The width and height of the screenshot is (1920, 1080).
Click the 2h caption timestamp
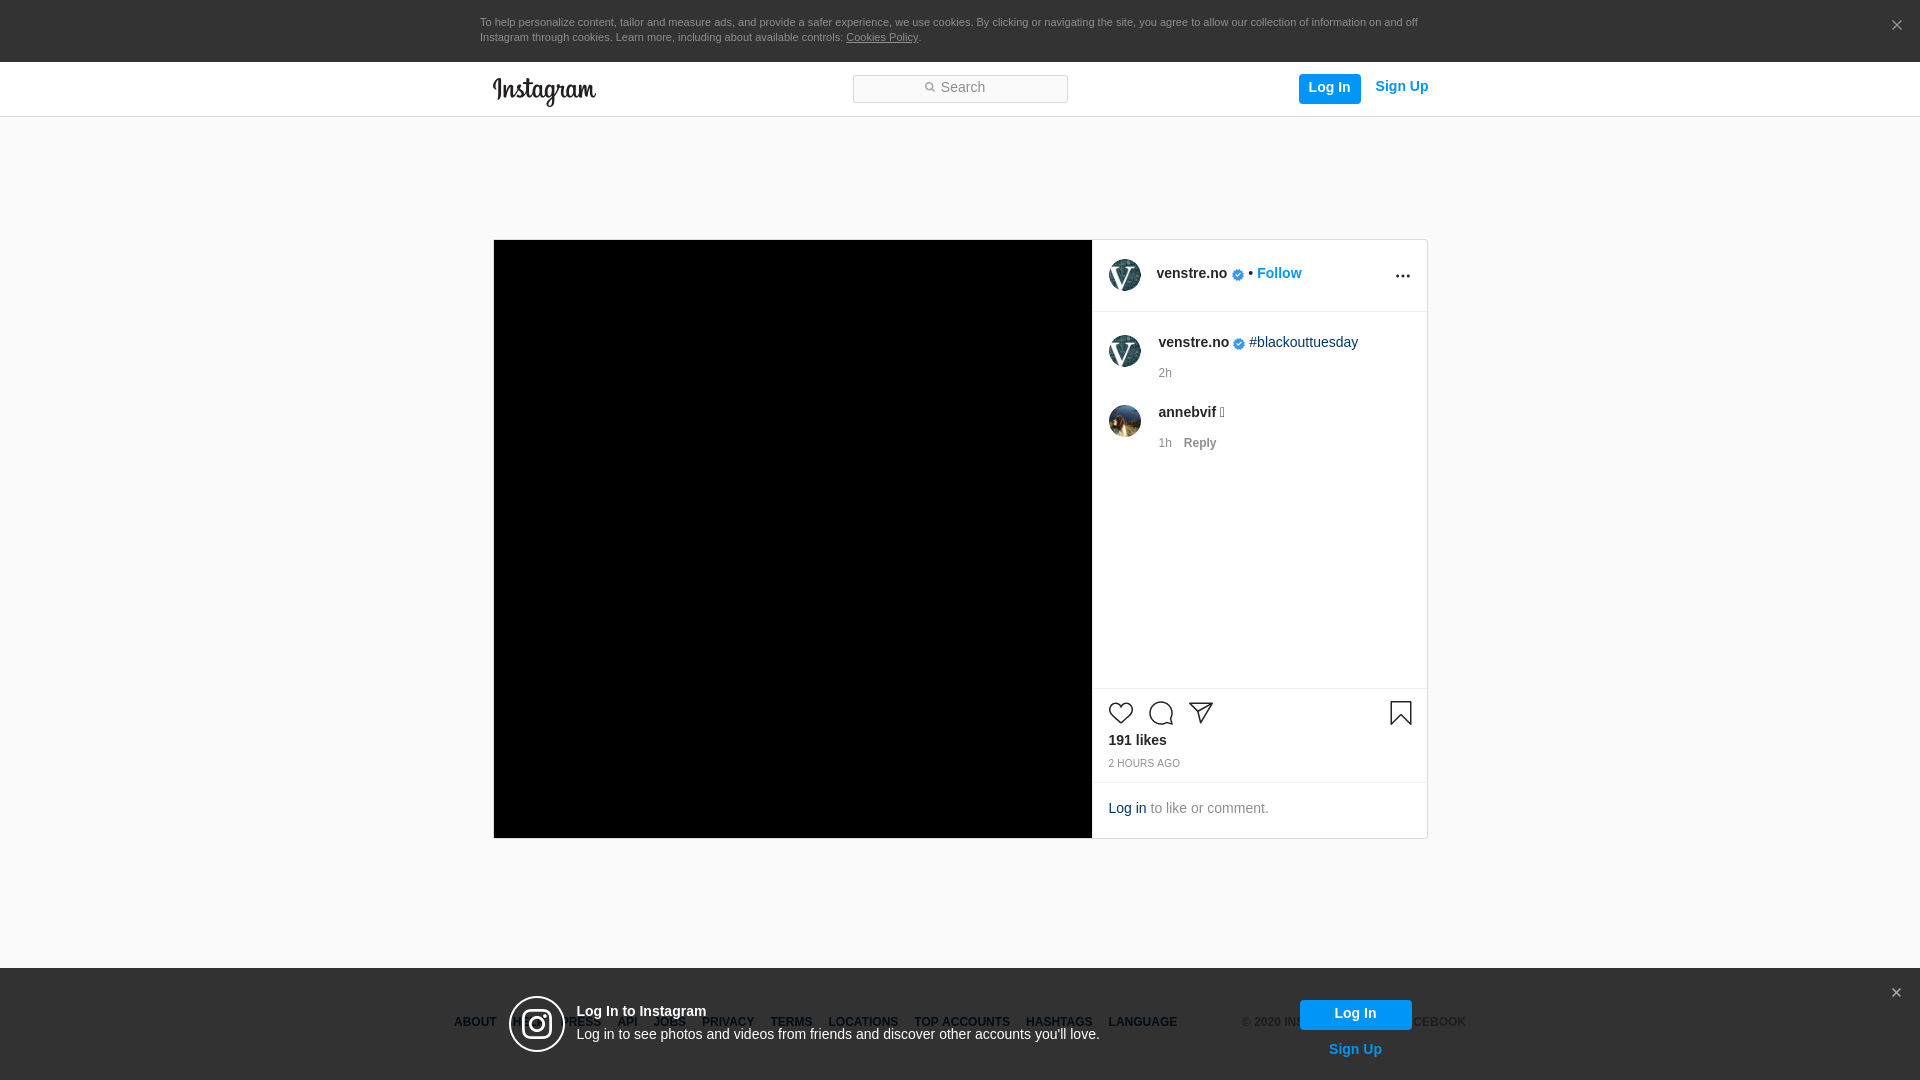(1165, 373)
